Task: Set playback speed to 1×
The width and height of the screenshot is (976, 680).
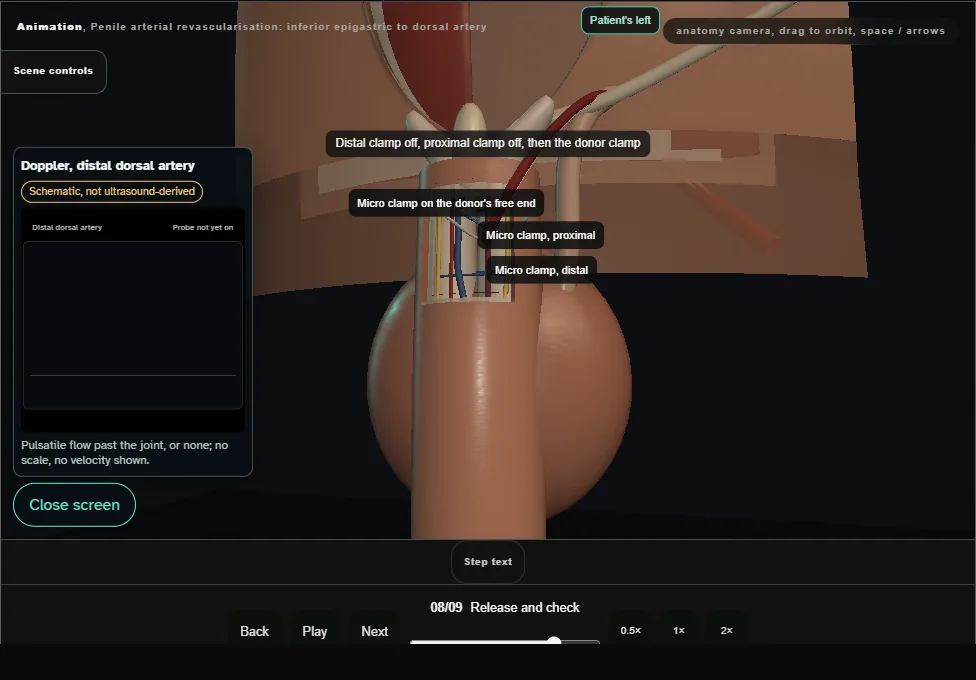Action: (679, 630)
